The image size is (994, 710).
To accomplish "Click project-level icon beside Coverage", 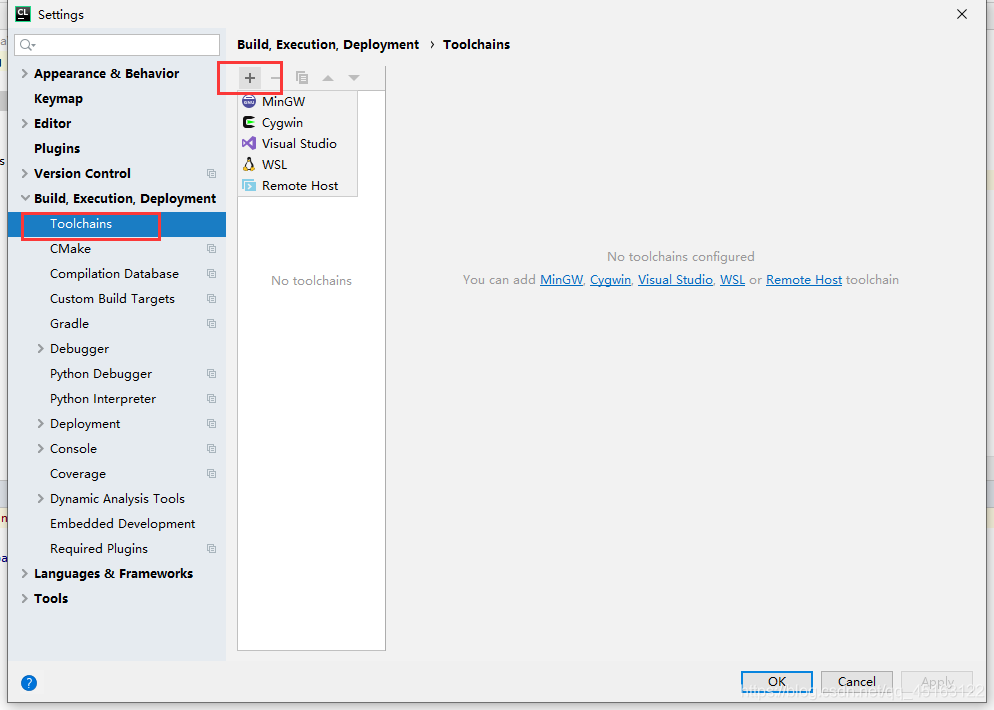I will tap(212, 474).
